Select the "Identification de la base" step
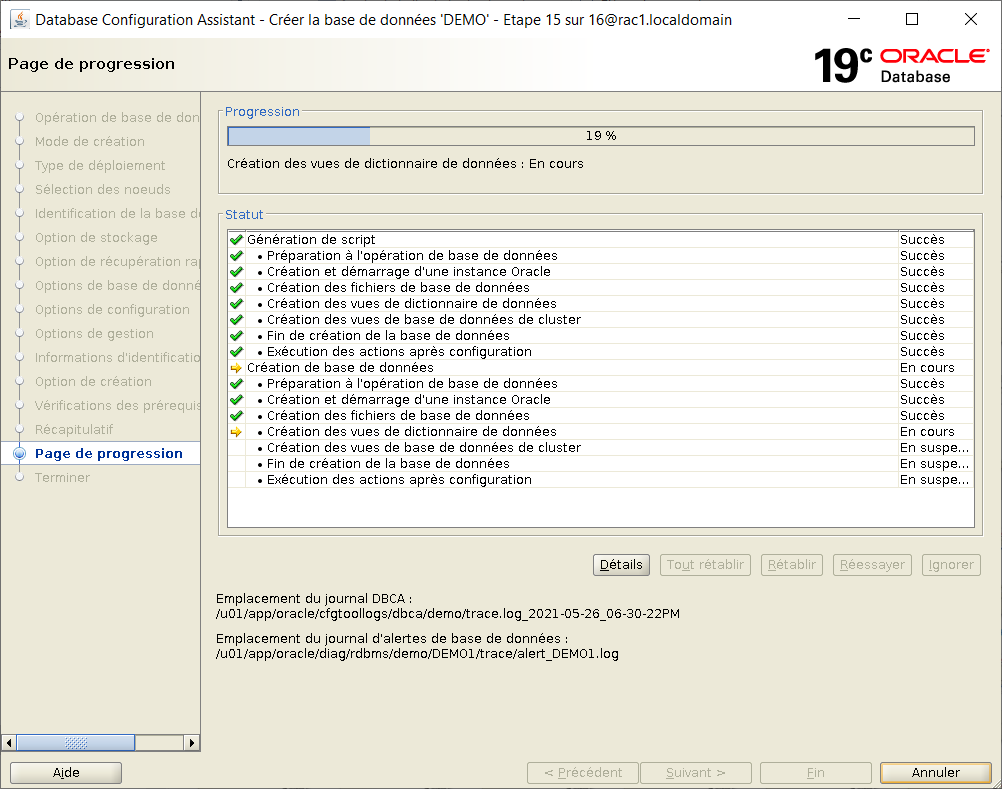The image size is (1002, 789). coord(117,213)
